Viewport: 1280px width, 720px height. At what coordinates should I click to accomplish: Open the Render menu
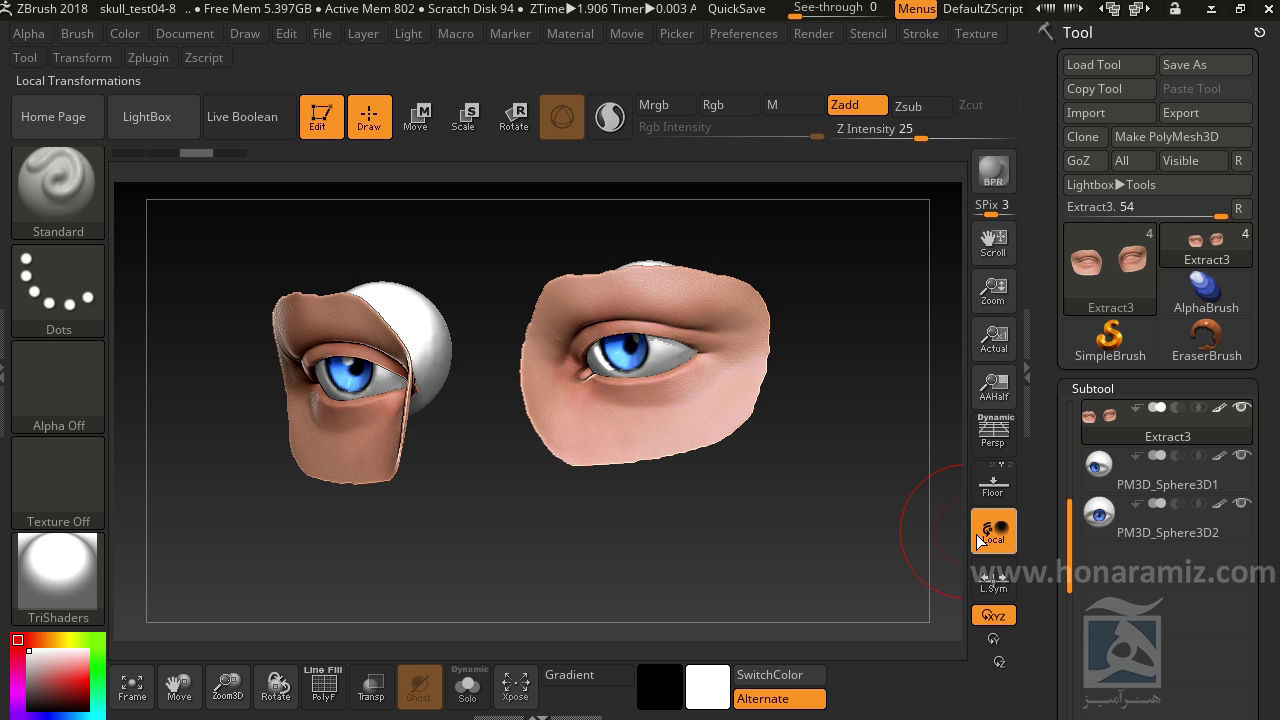coord(813,33)
